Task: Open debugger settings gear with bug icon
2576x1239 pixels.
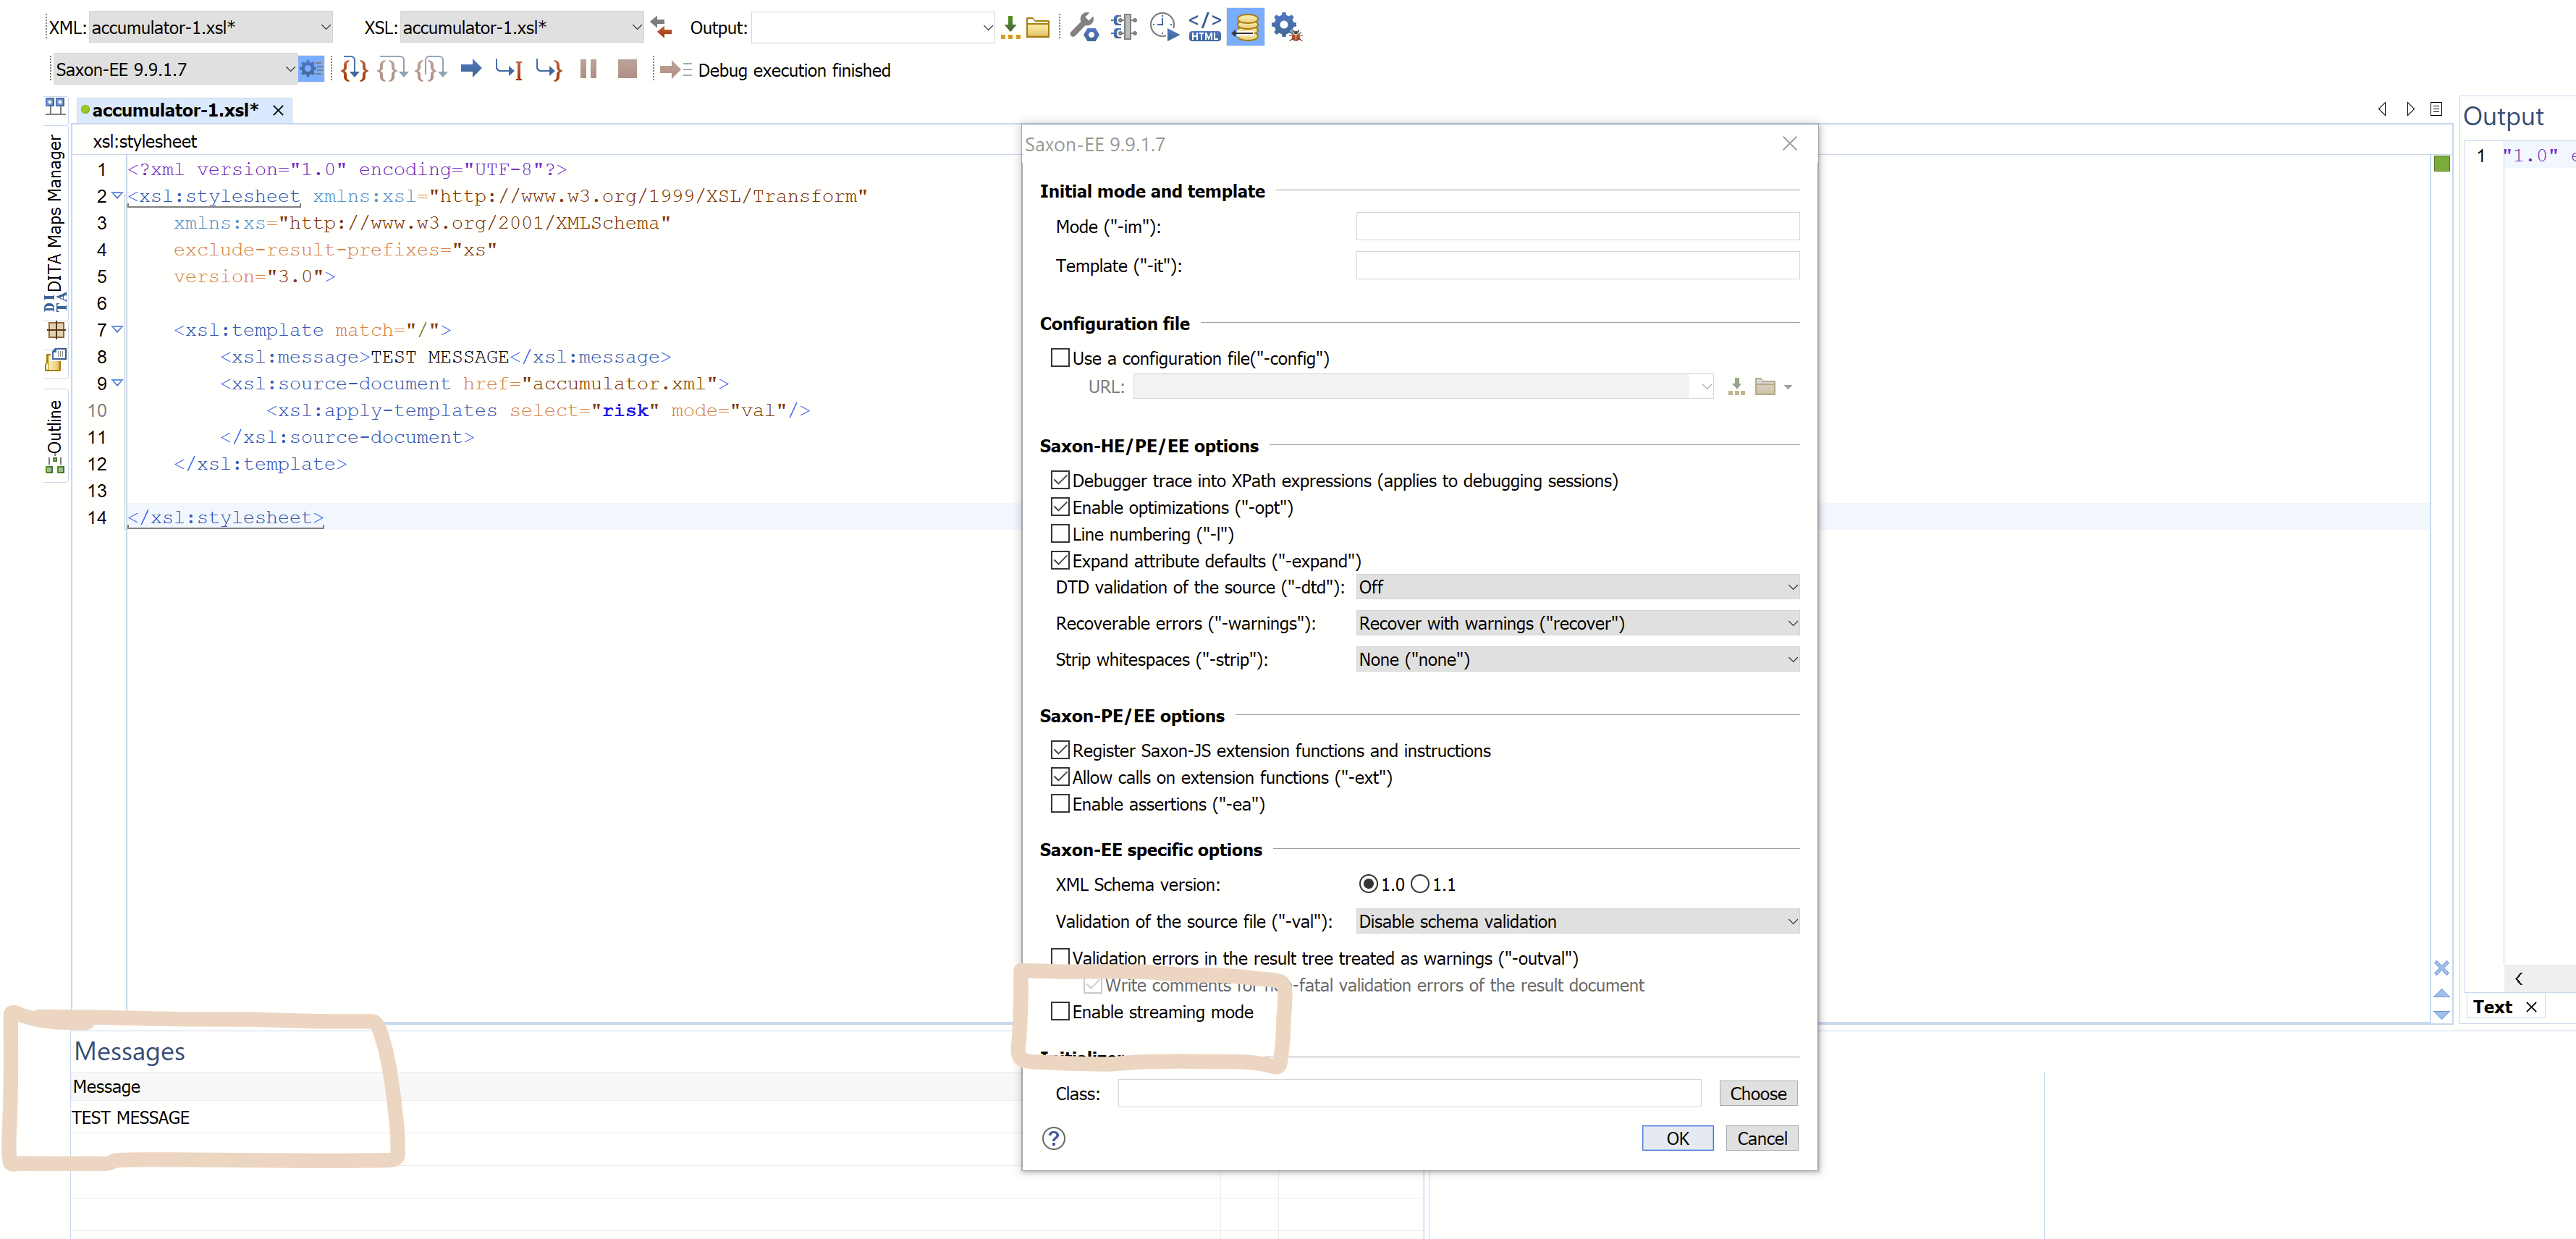Action: (x=1286, y=26)
